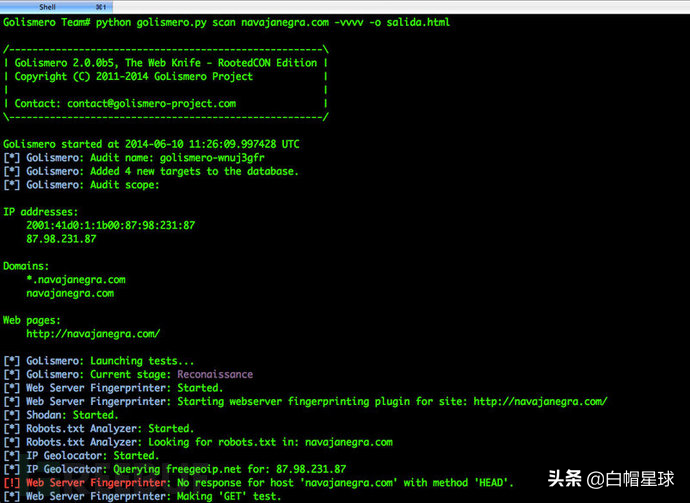Click the '*.navajanegra.com' domain entry

(x=76, y=280)
